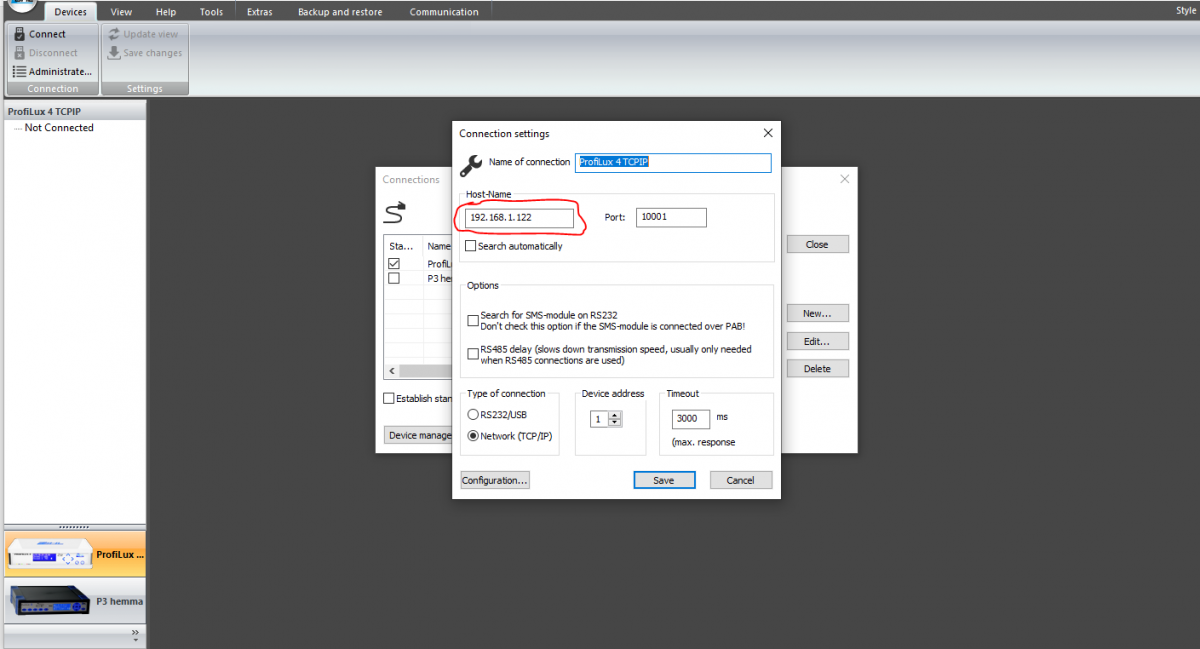
Task: Click cable icon in Connections window
Action: click(394, 212)
